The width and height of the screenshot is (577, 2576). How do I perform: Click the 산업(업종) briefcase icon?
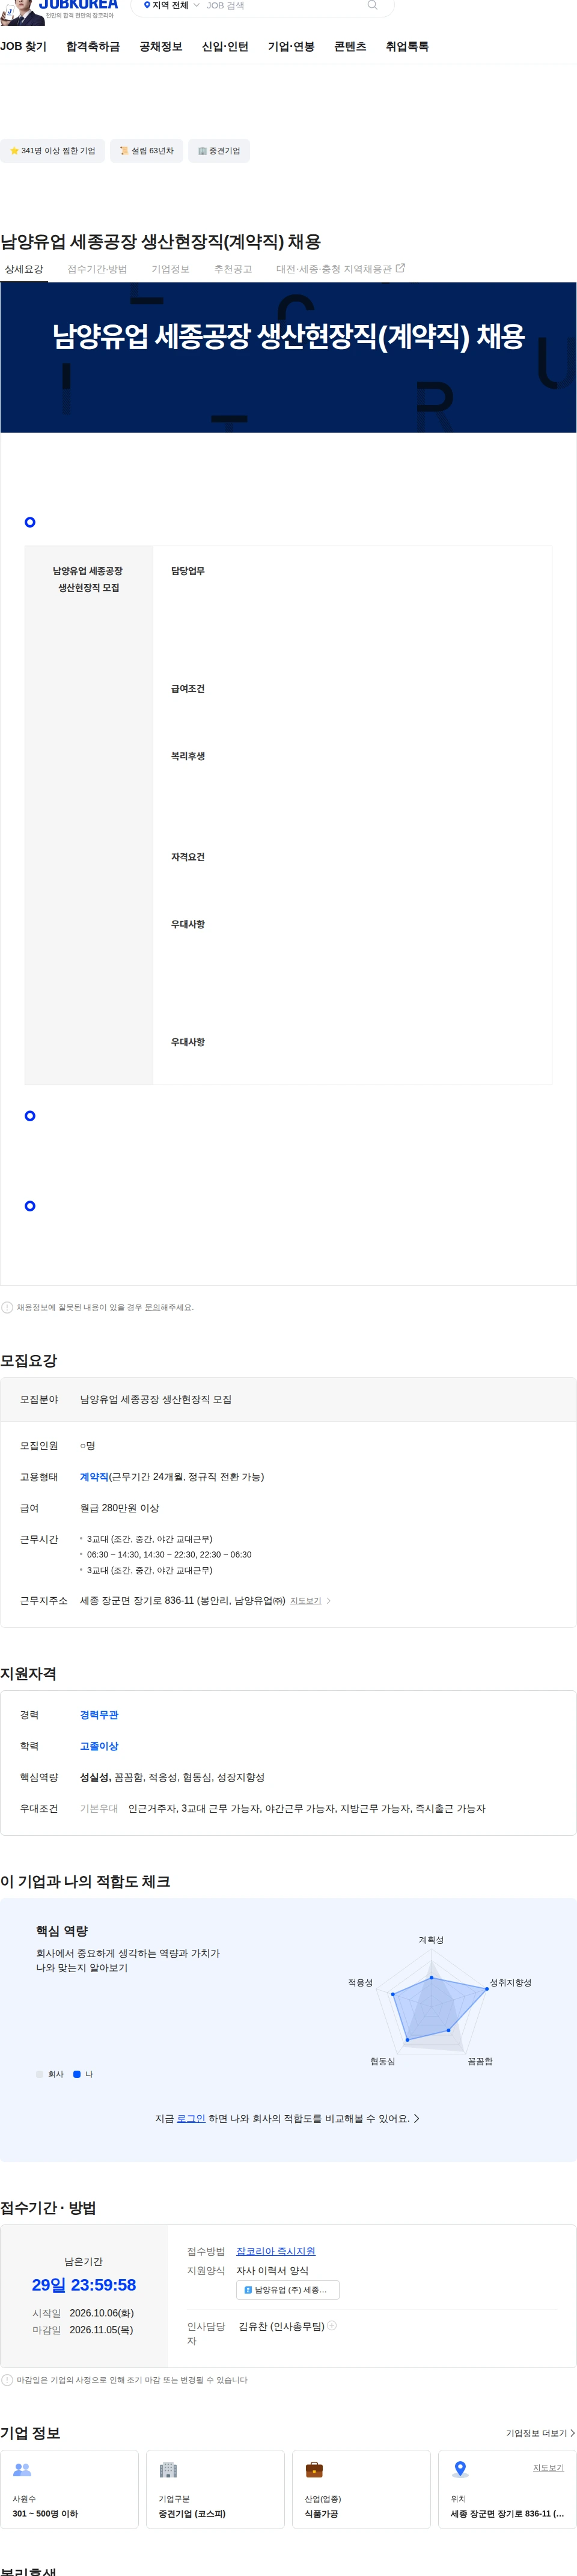coord(314,2470)
